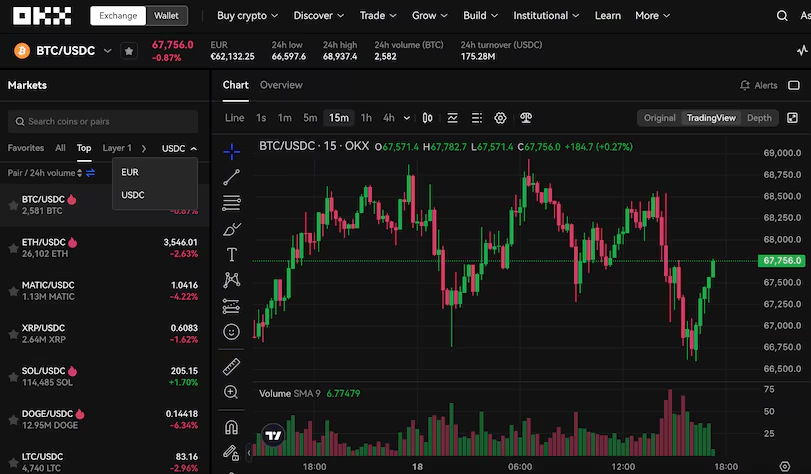Set the 1h timeframe

[x=366, y=118]
